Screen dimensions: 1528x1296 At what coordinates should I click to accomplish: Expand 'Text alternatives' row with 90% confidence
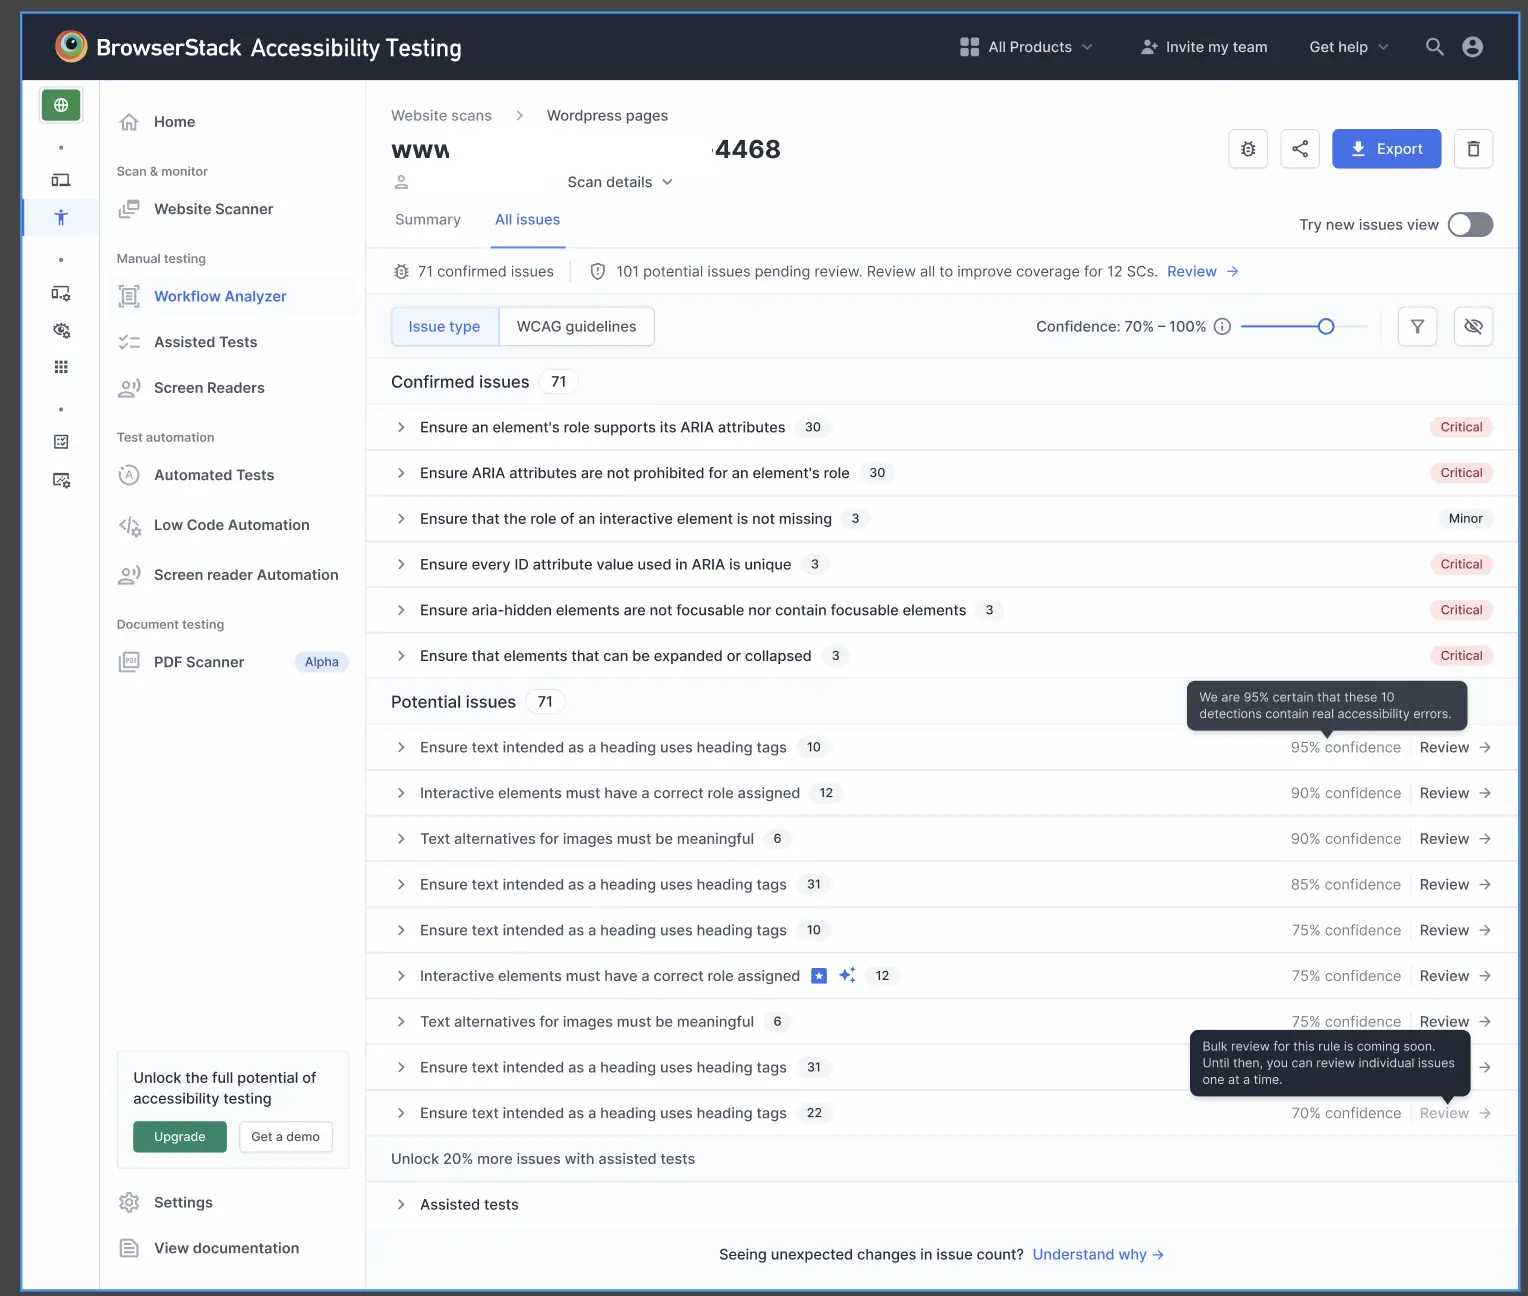(401, 839)
